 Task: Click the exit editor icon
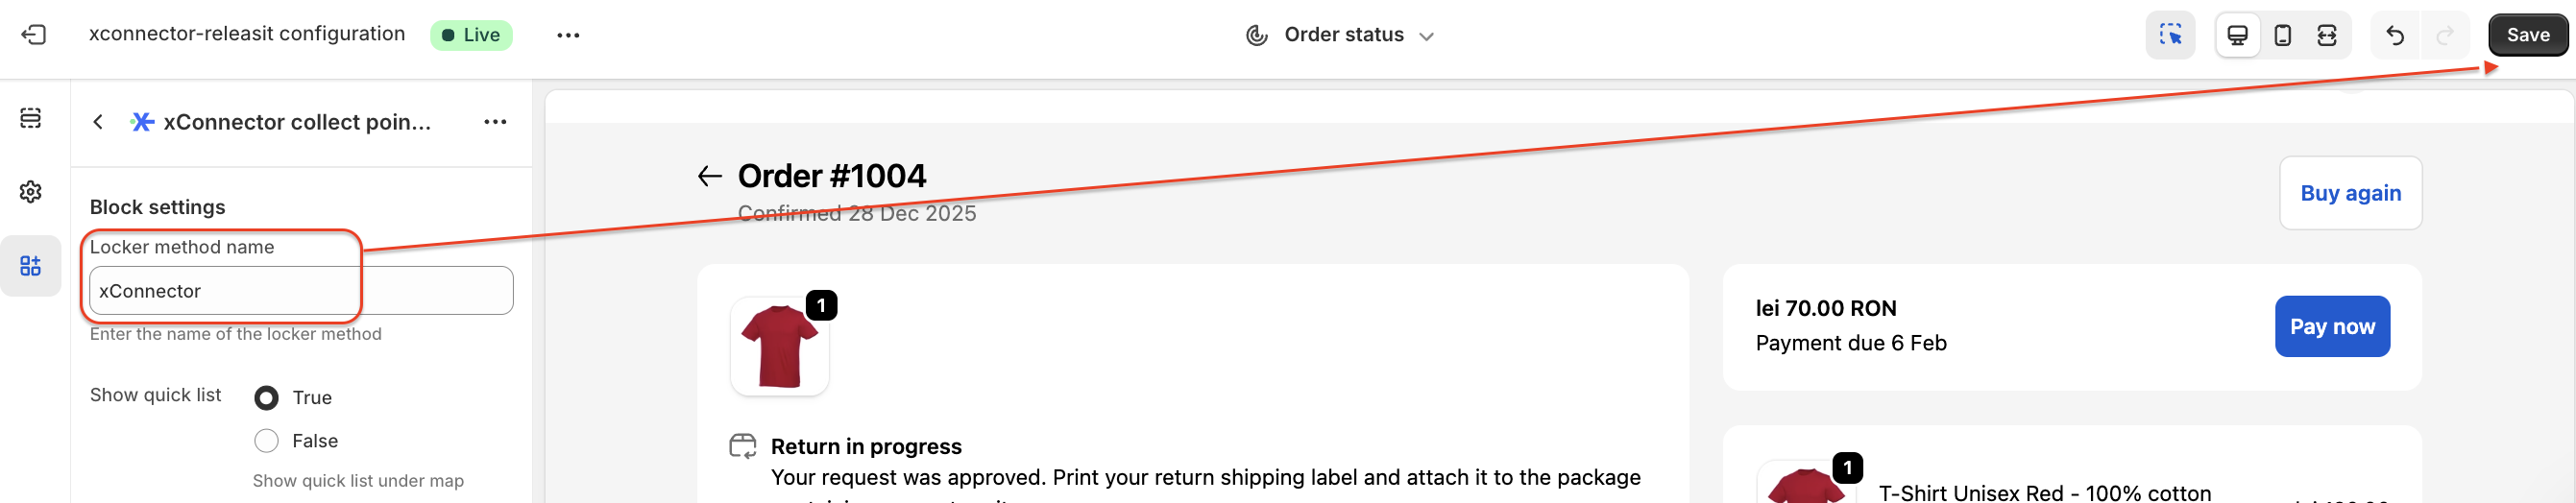(x=33, y=35)
